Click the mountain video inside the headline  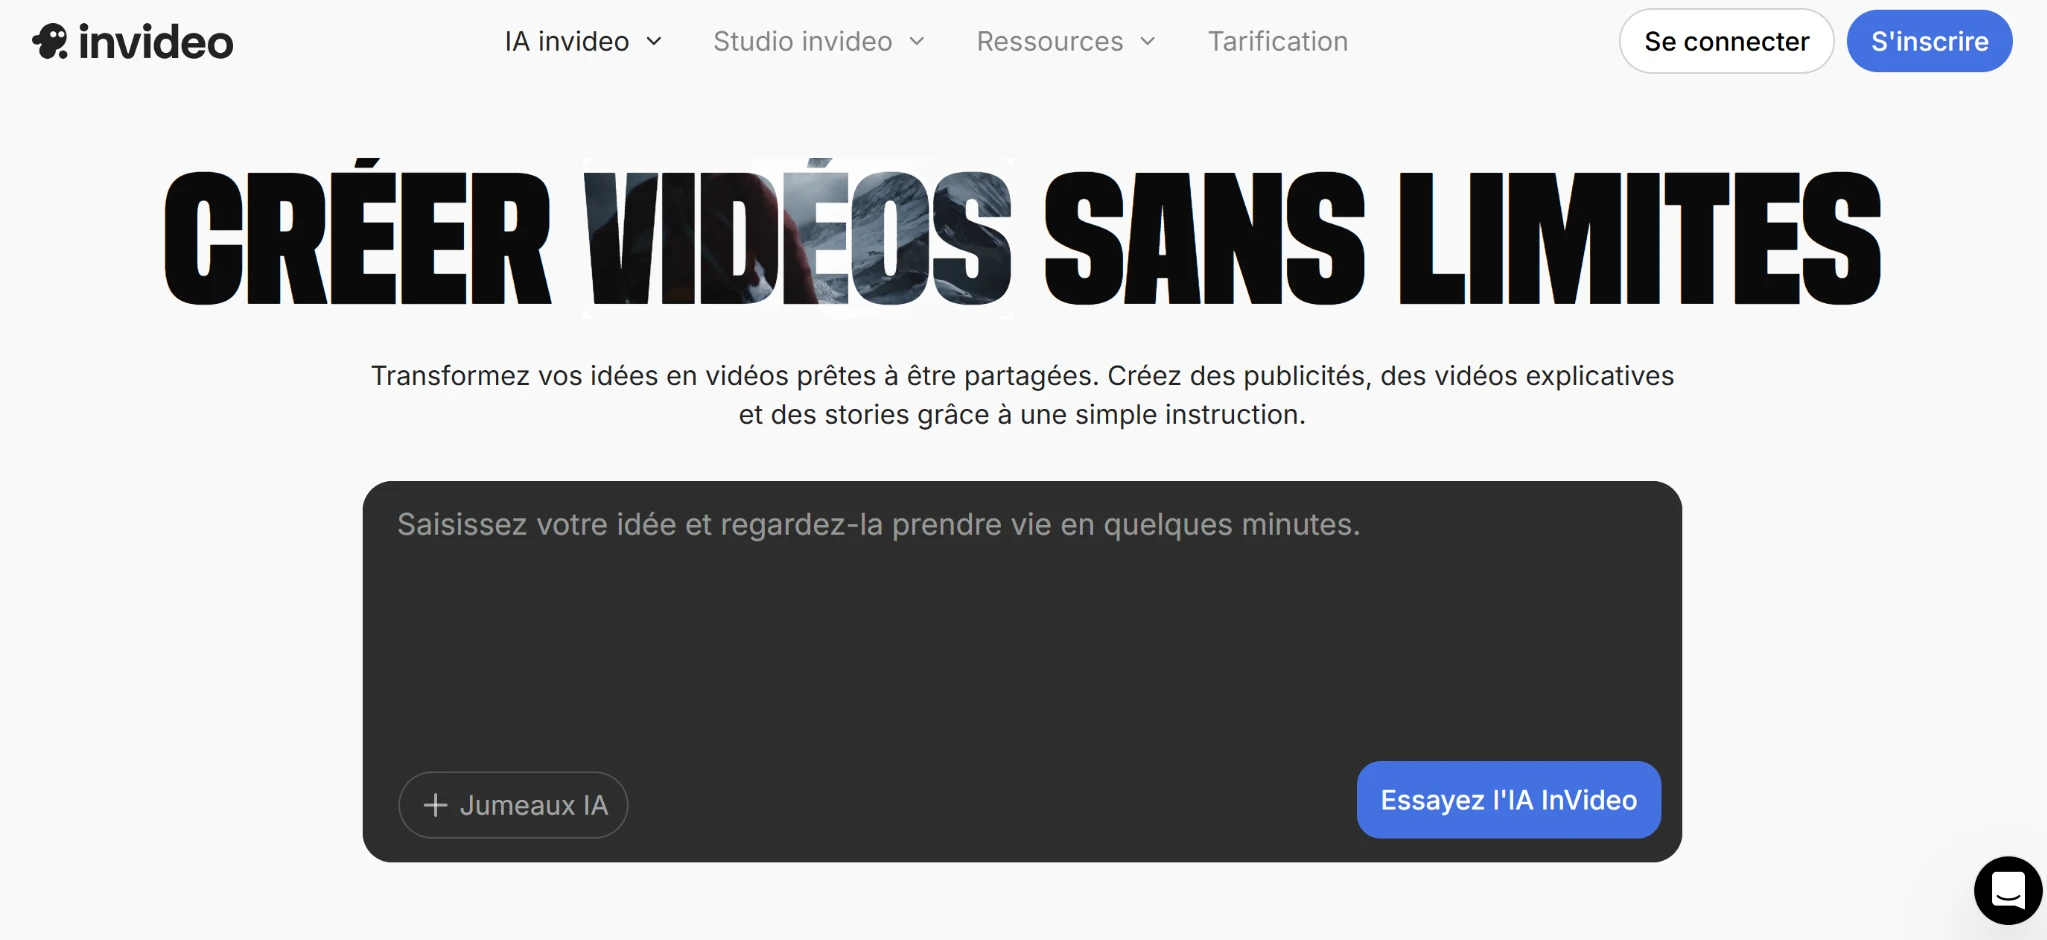tap(797, 236)
